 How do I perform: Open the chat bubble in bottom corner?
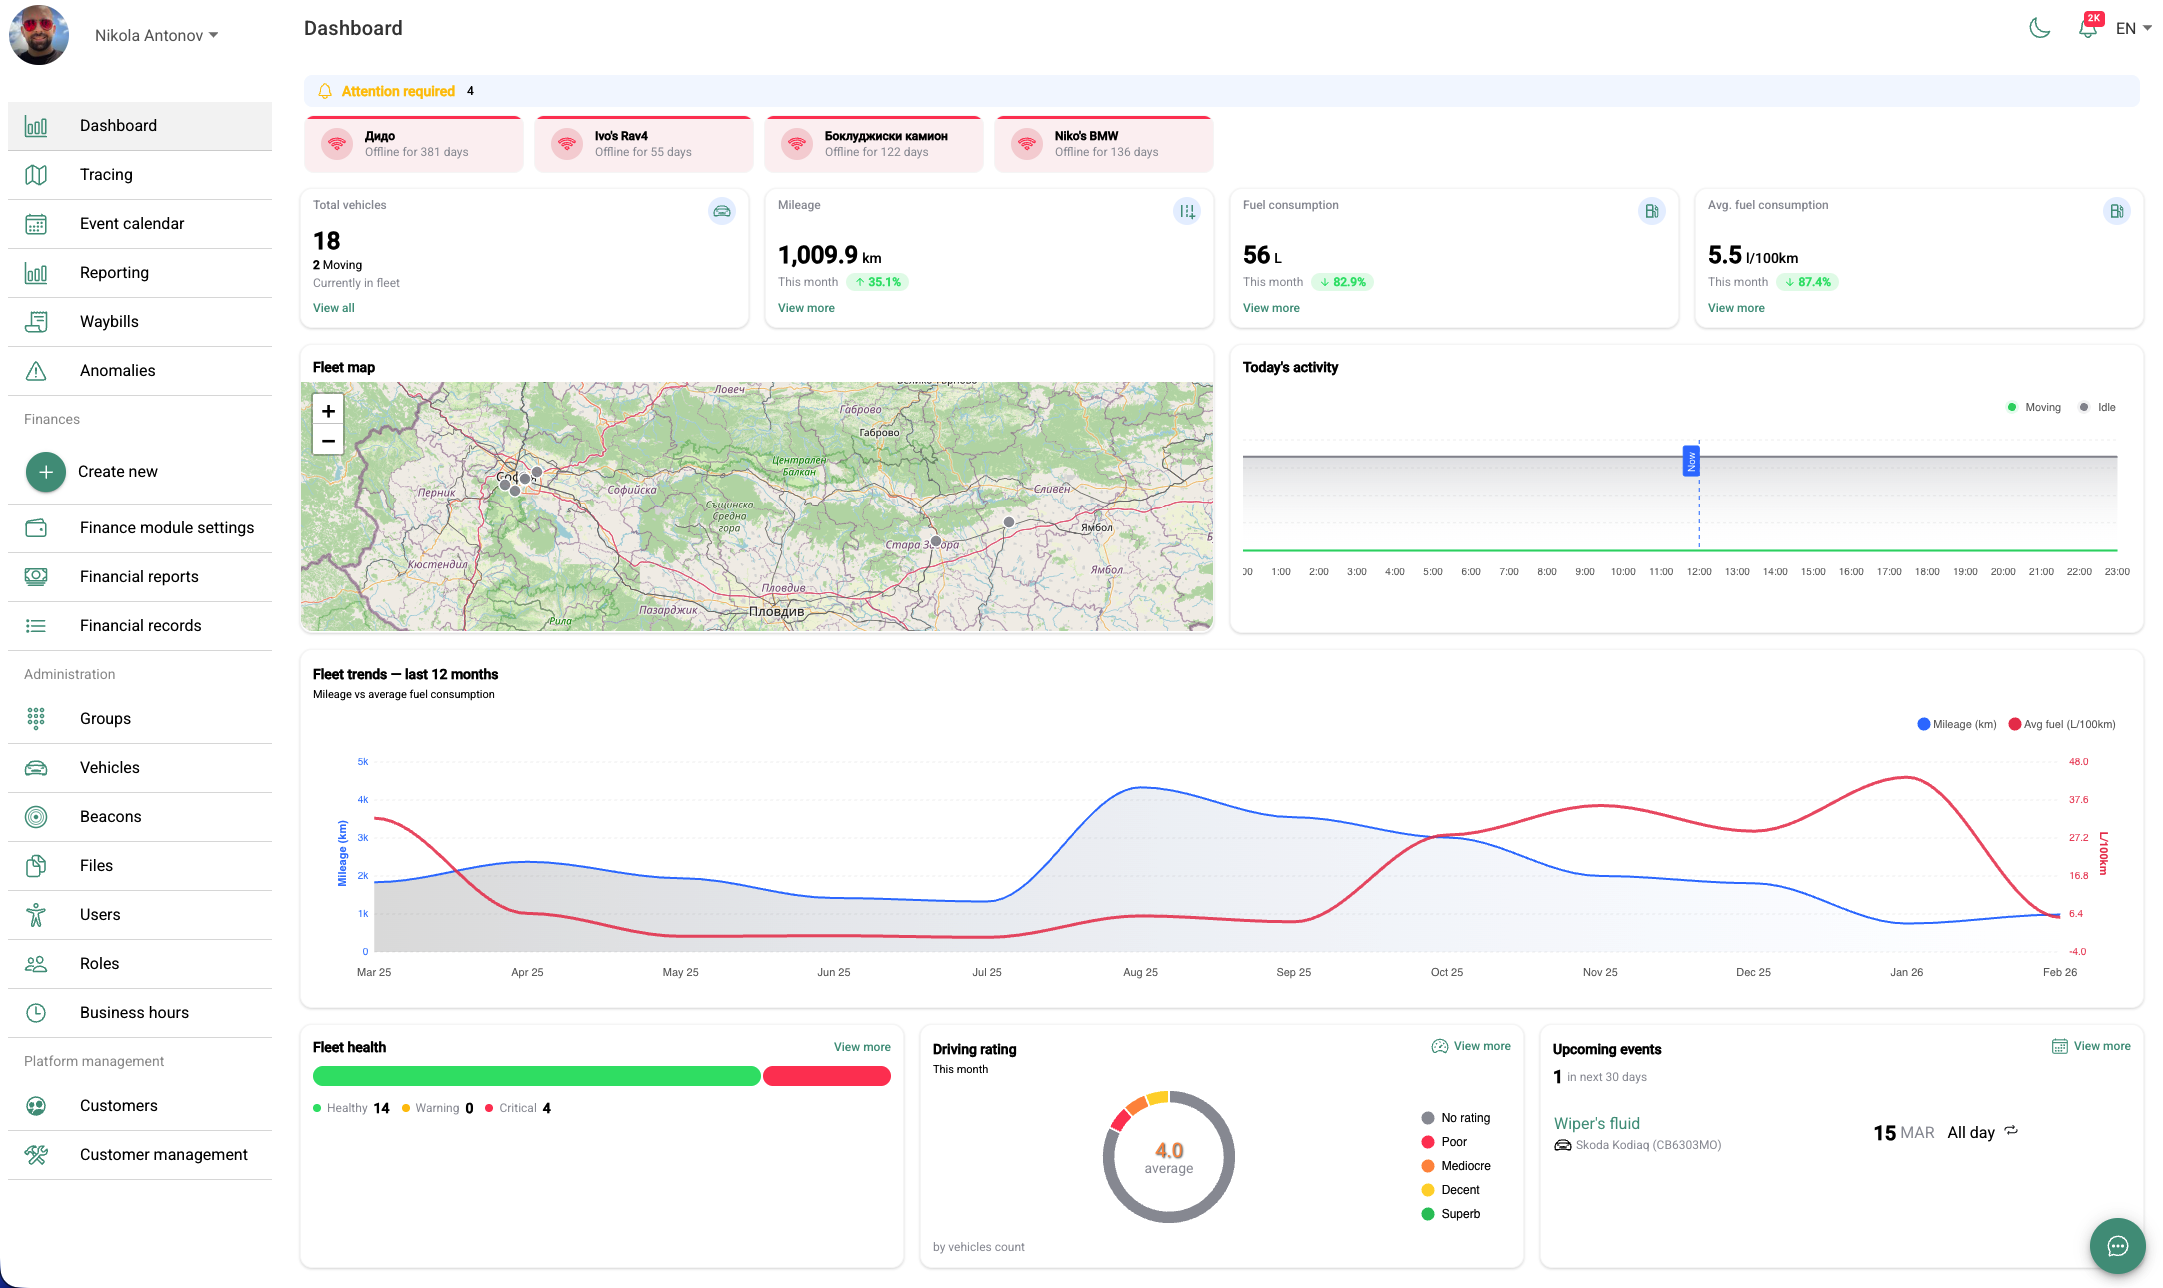coord(2117,1246)
